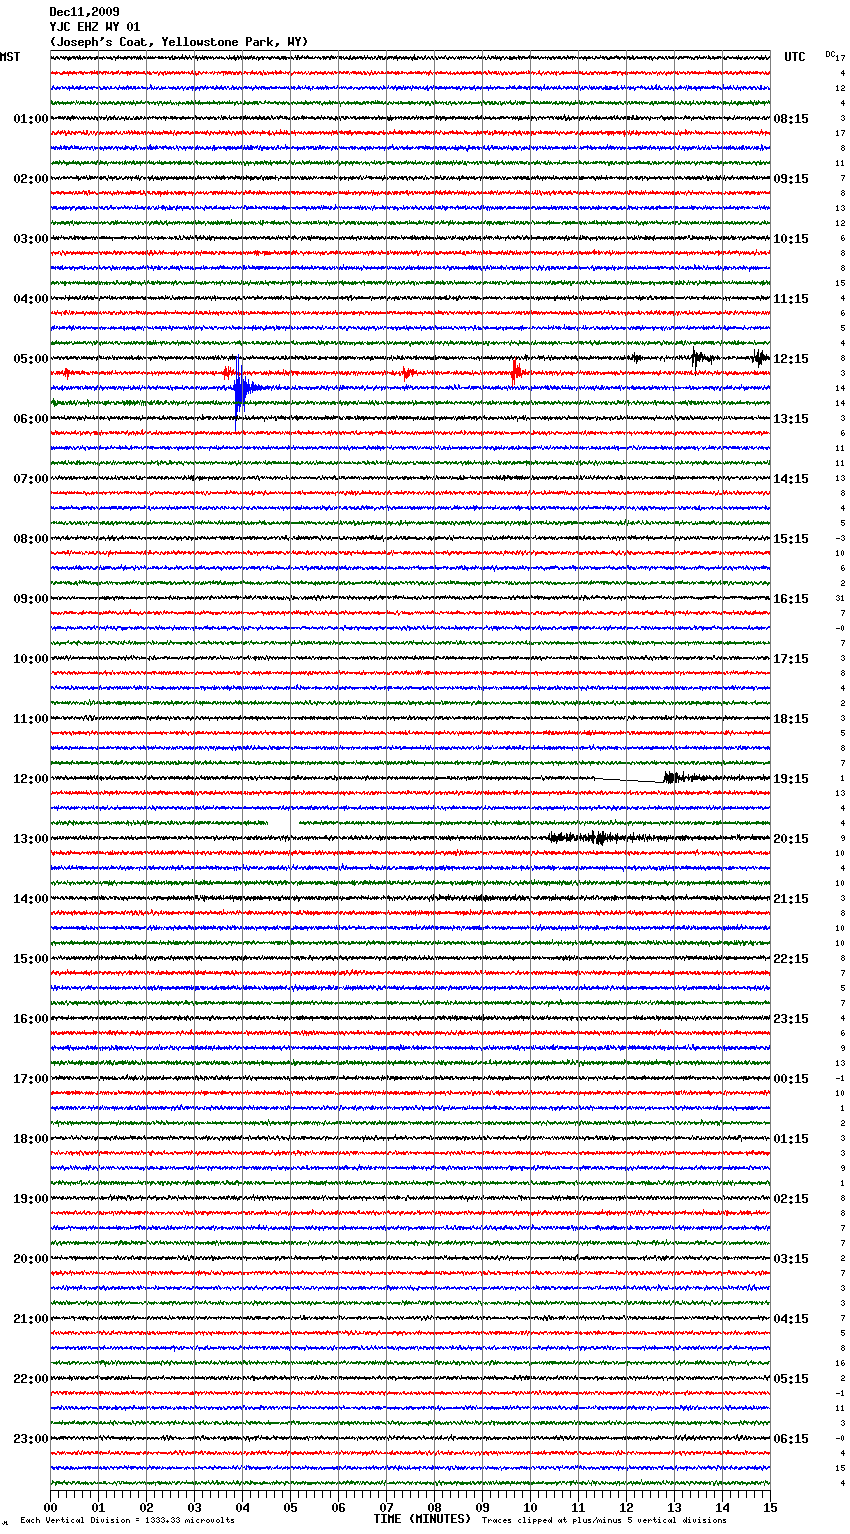Image resolution: width=850 pixels, height=1534 pixels.
Task: Click the minute 00 axis tick label
Action: coord(50,1507)
